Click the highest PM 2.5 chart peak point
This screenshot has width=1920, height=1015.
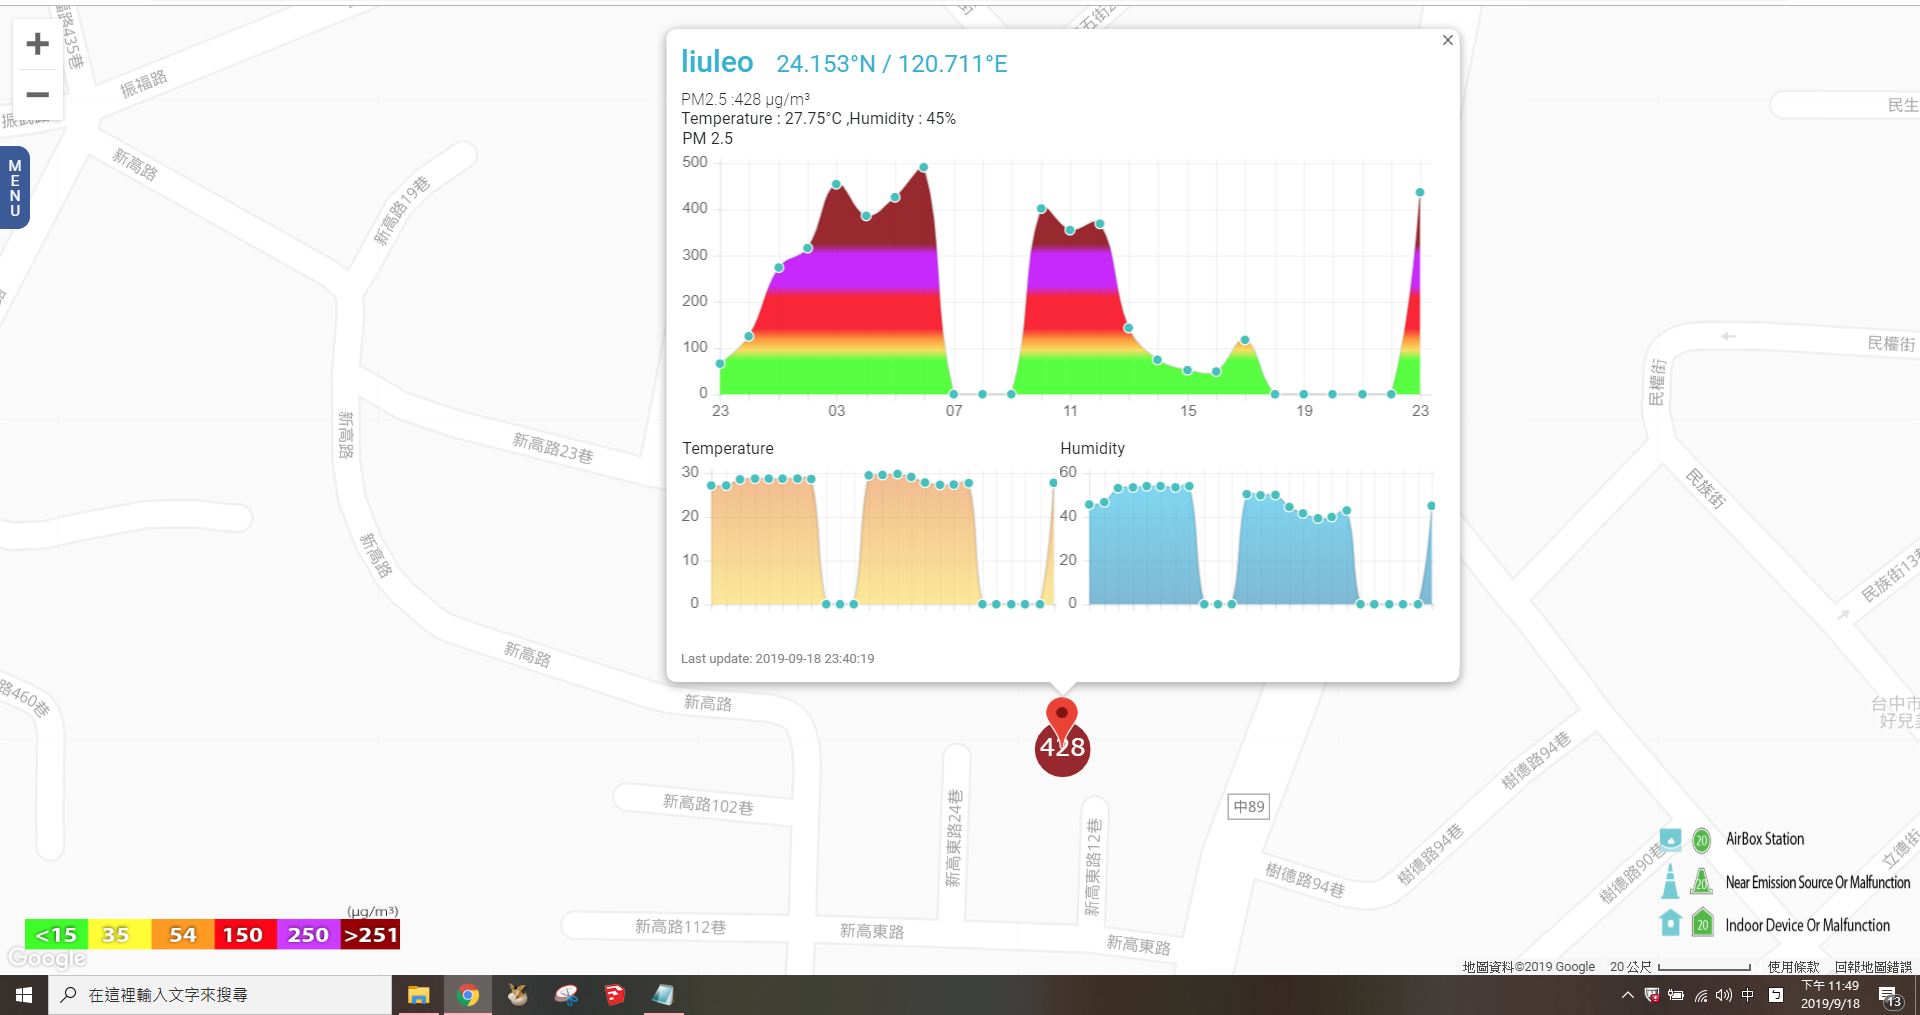[x=923, y=168]
